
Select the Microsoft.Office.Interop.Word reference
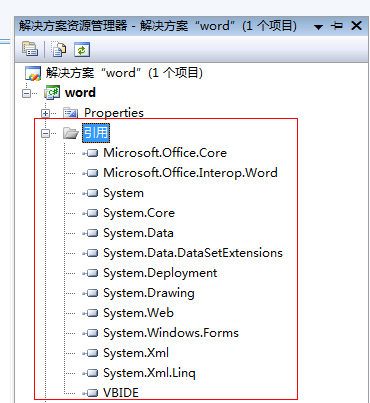(190, 173)
